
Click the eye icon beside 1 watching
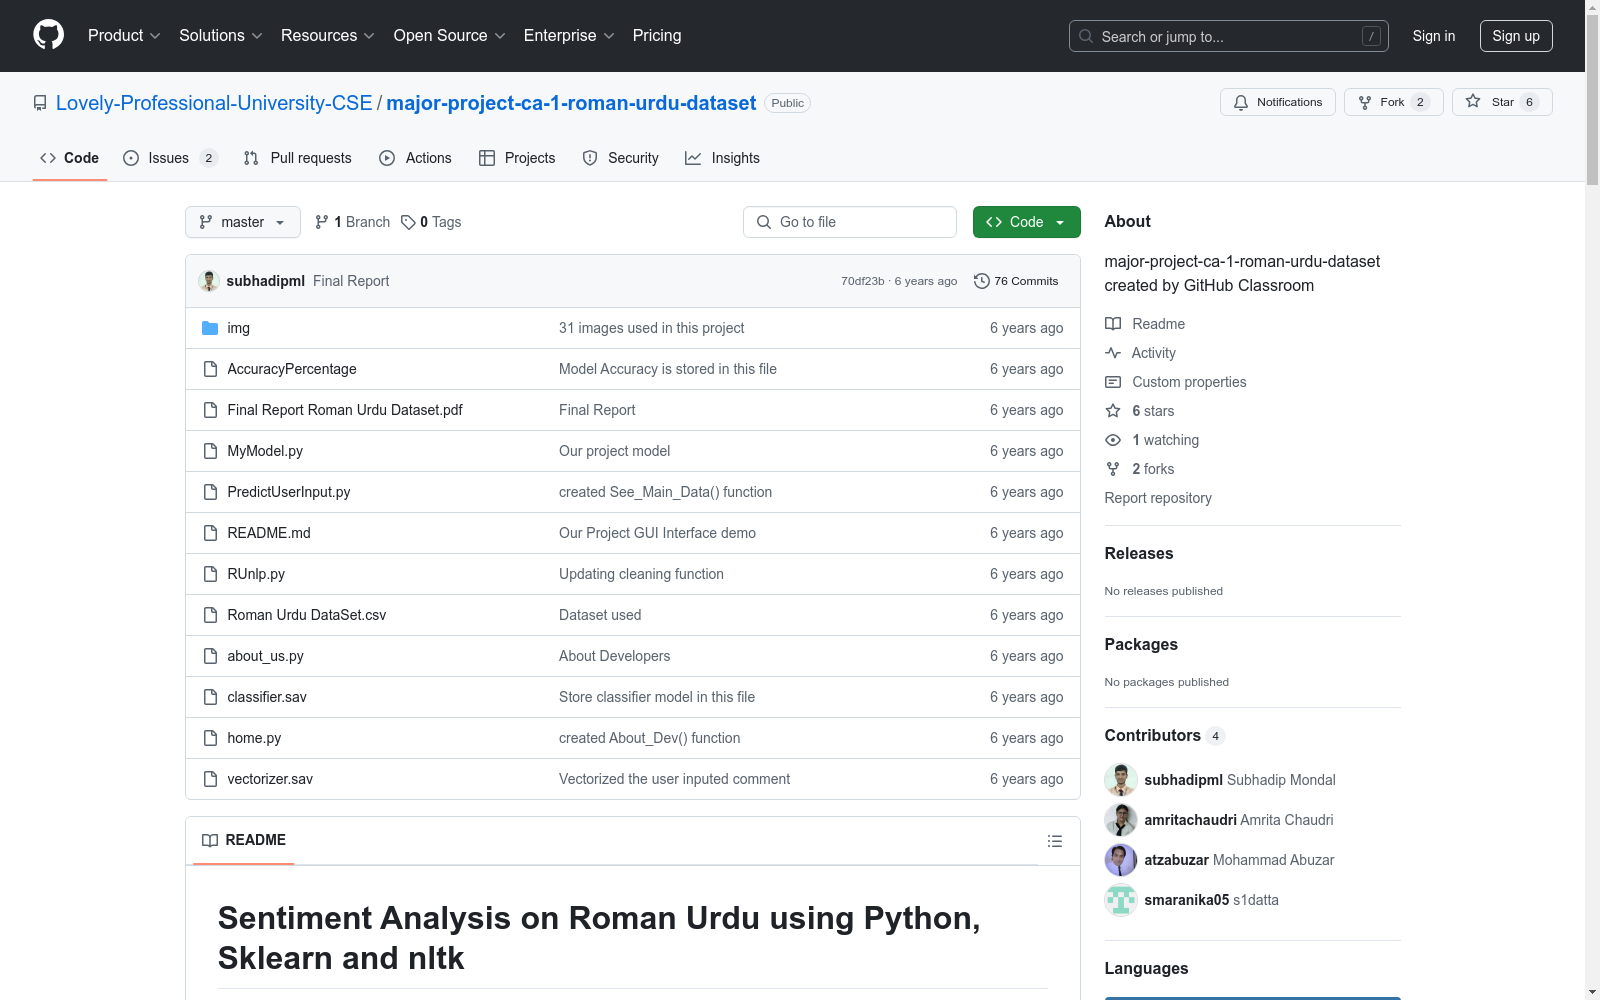click(x=1113, y=440)
